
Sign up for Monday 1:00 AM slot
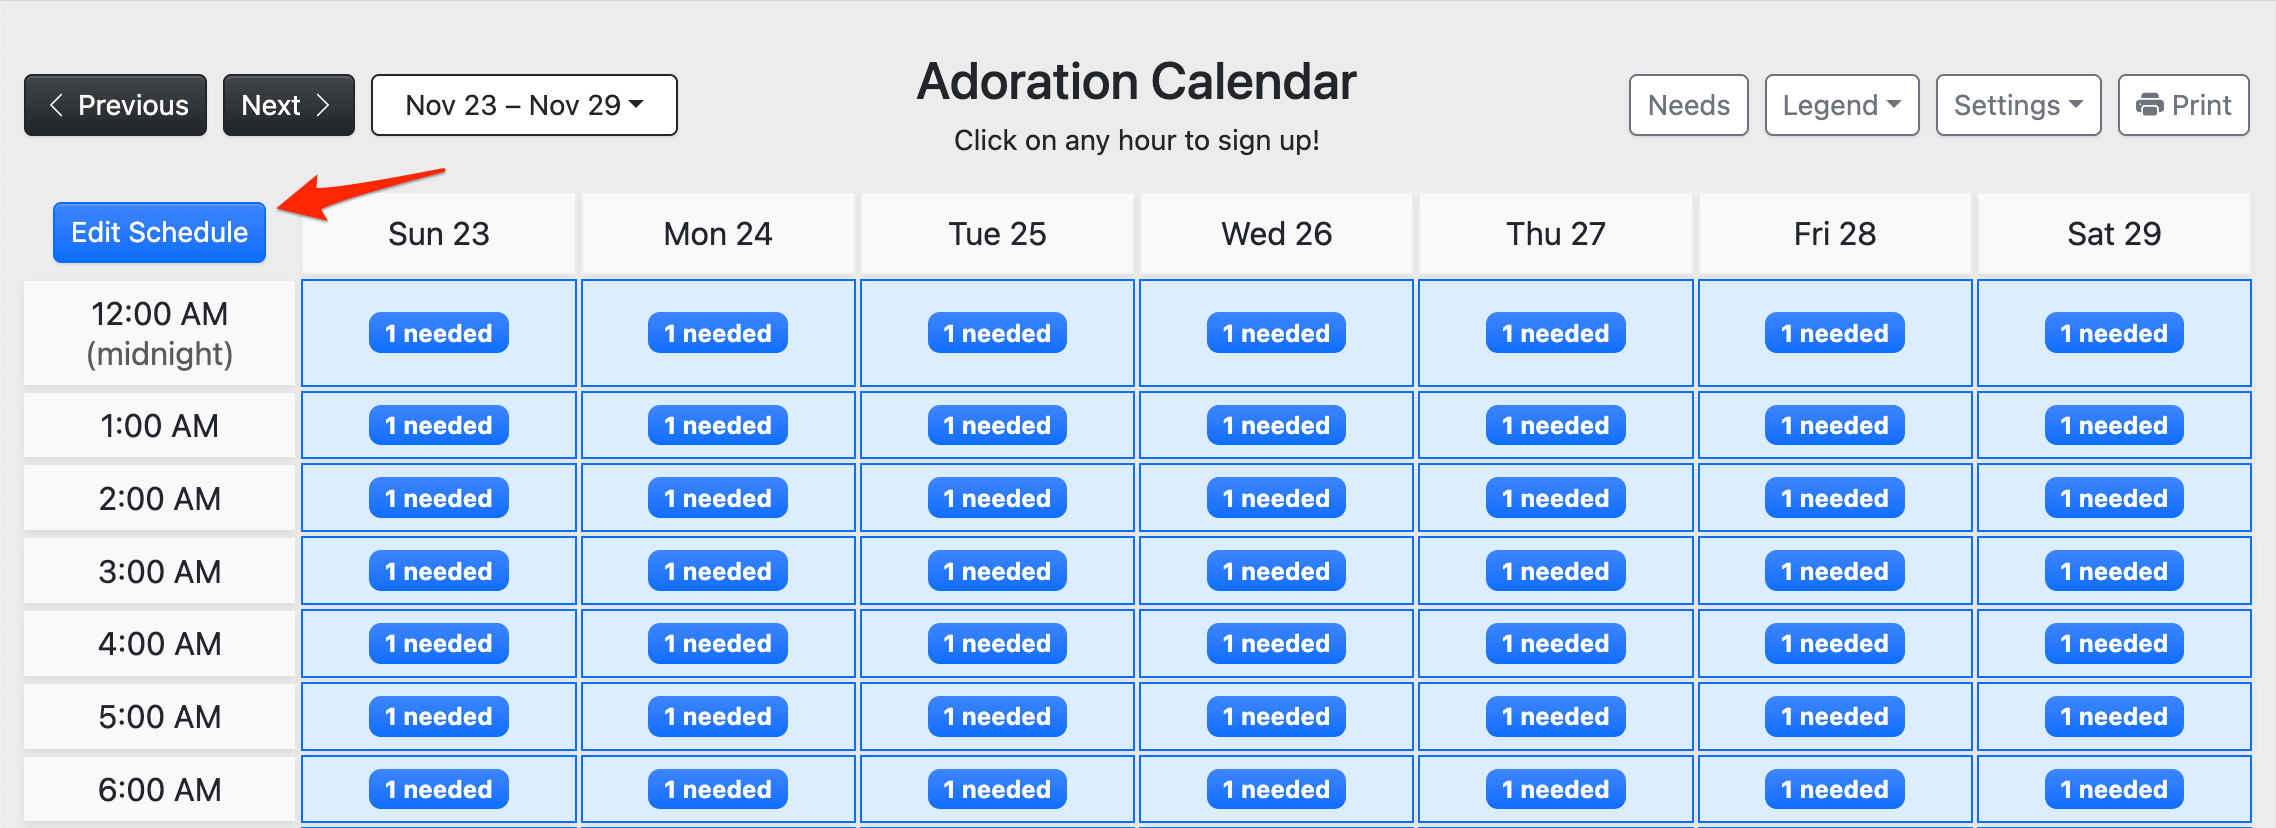(718, 425)
